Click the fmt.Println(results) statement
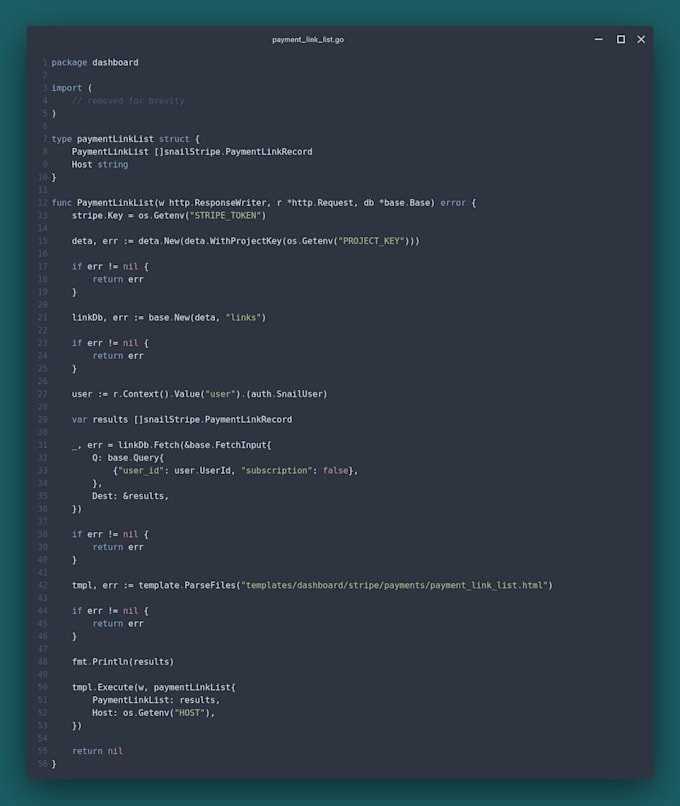 [x=122, y=661]
